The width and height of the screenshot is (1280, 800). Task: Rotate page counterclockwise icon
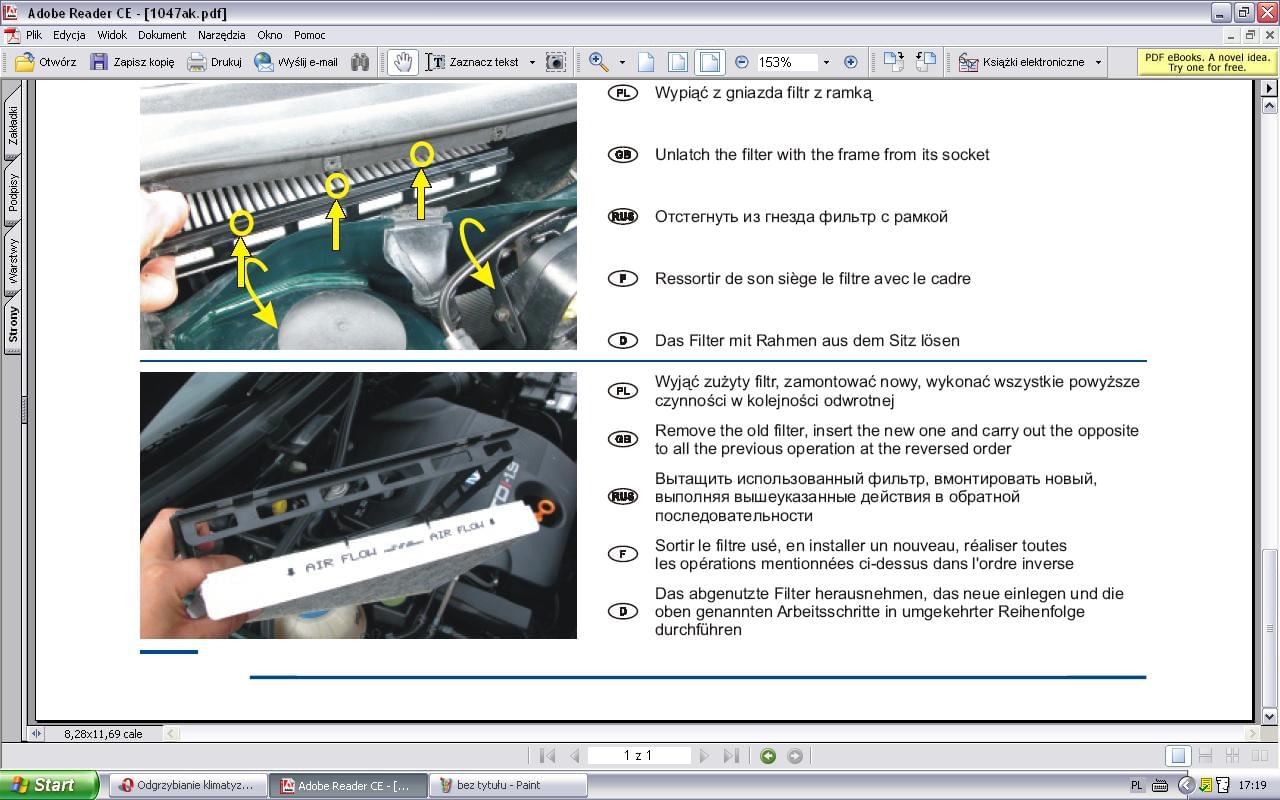point(926,62)
